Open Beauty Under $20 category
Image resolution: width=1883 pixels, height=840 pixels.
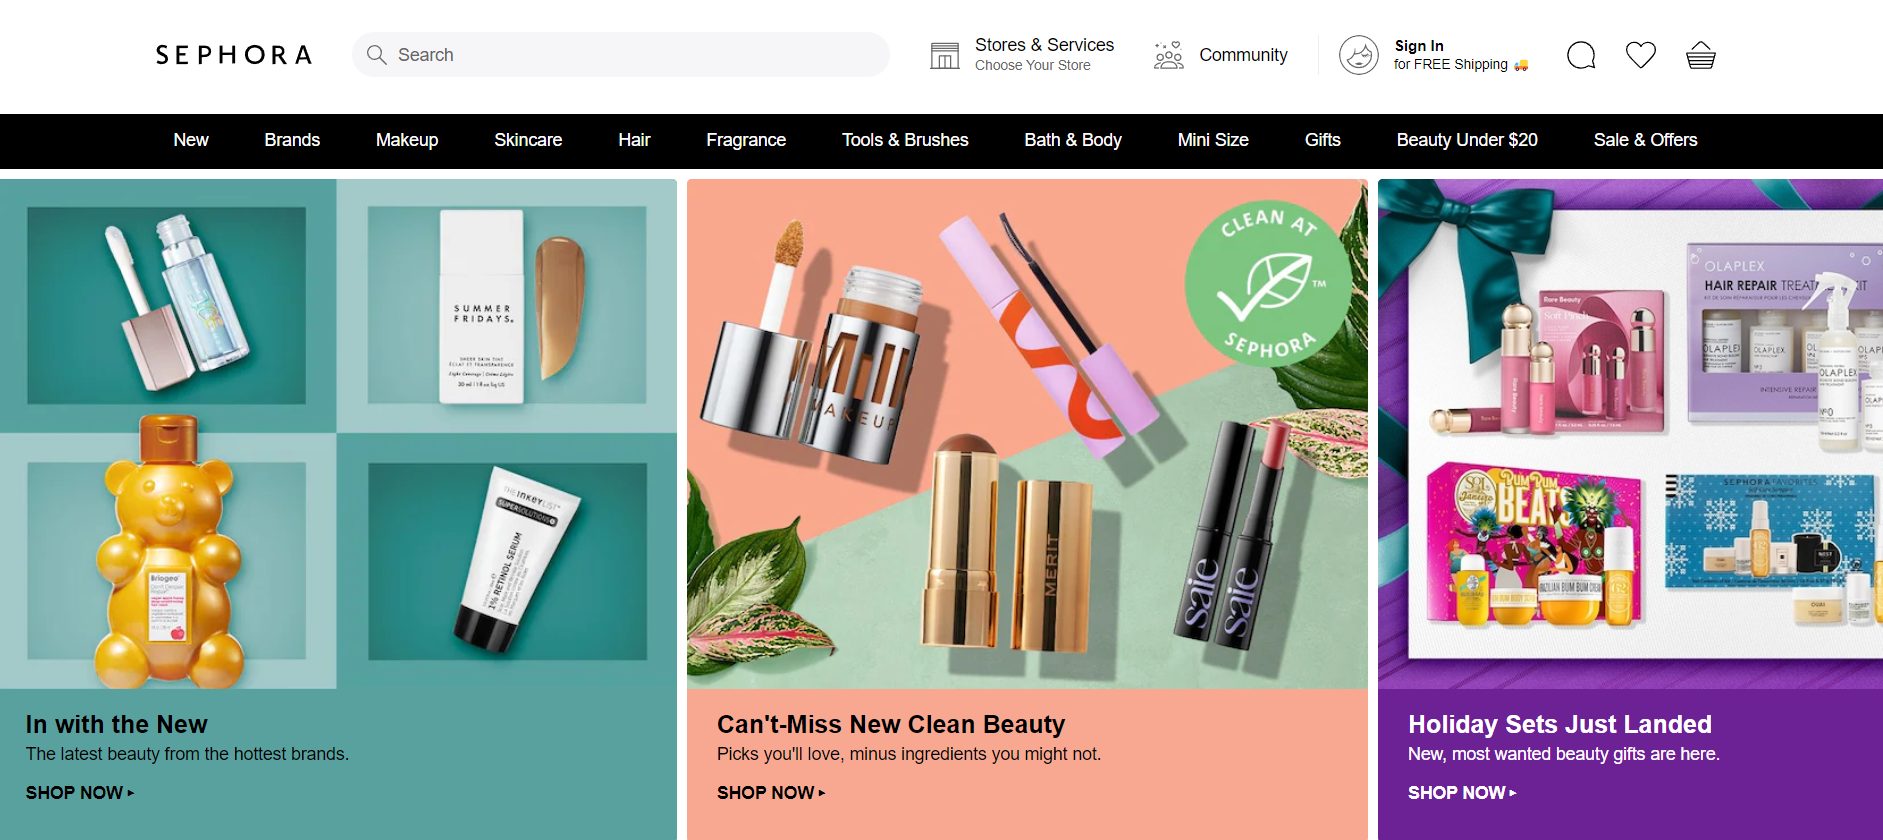click(x=1467, y=140)
